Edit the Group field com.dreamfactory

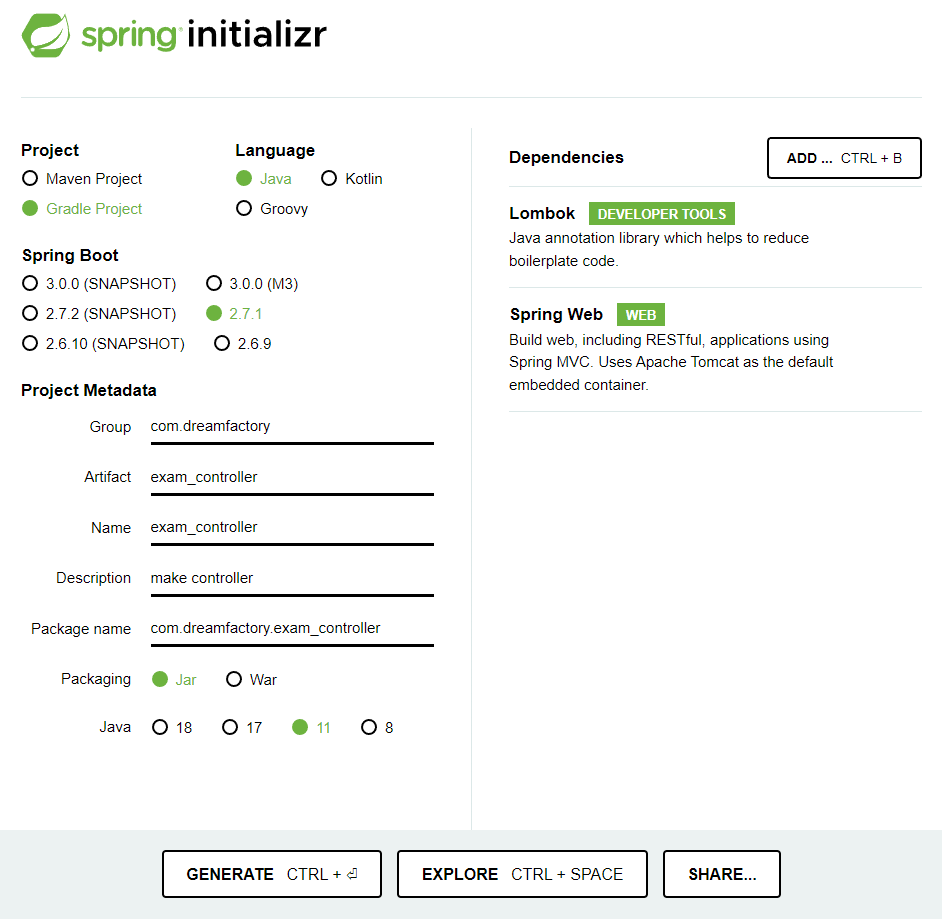click(292, 427)
